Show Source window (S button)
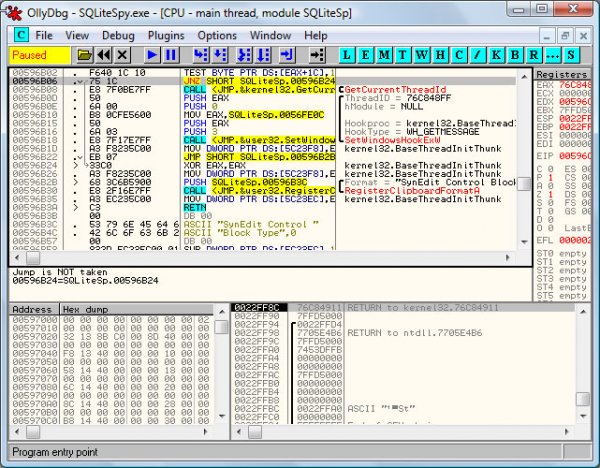The width and height of the screenshot is (600, 468). click(x=571, y=55)
